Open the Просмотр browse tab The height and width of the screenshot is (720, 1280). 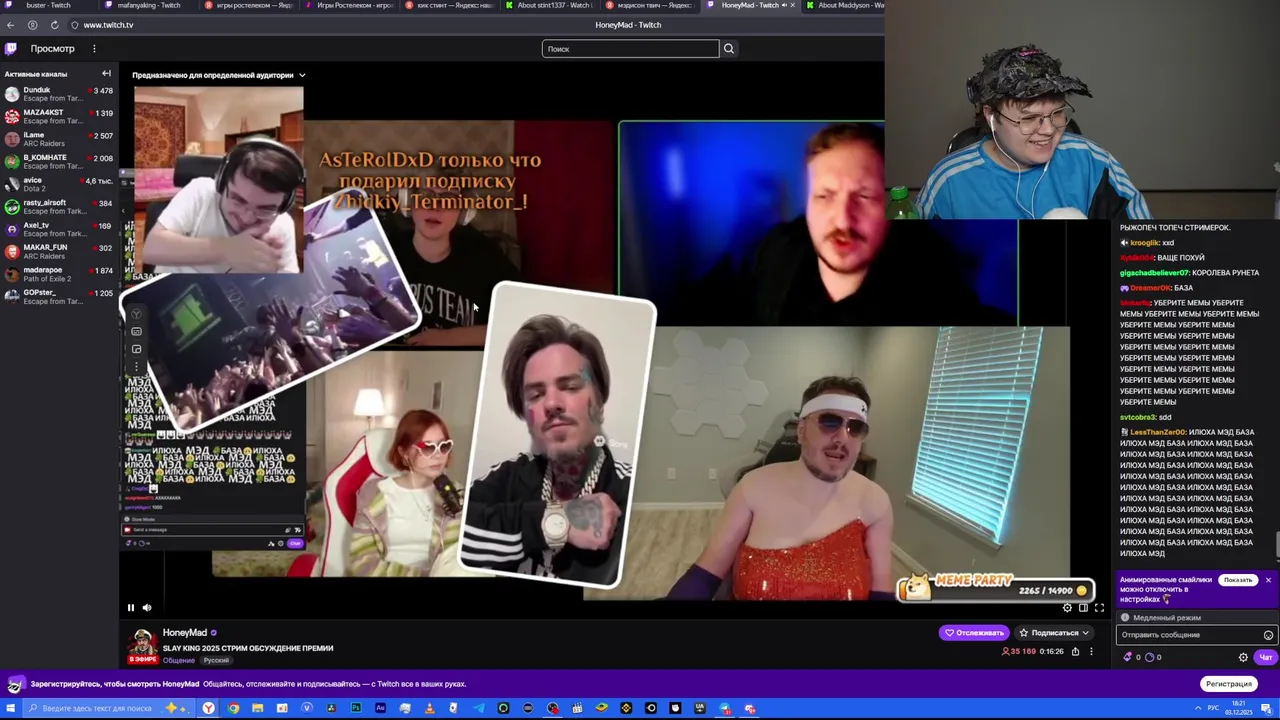tap(52, 48)
